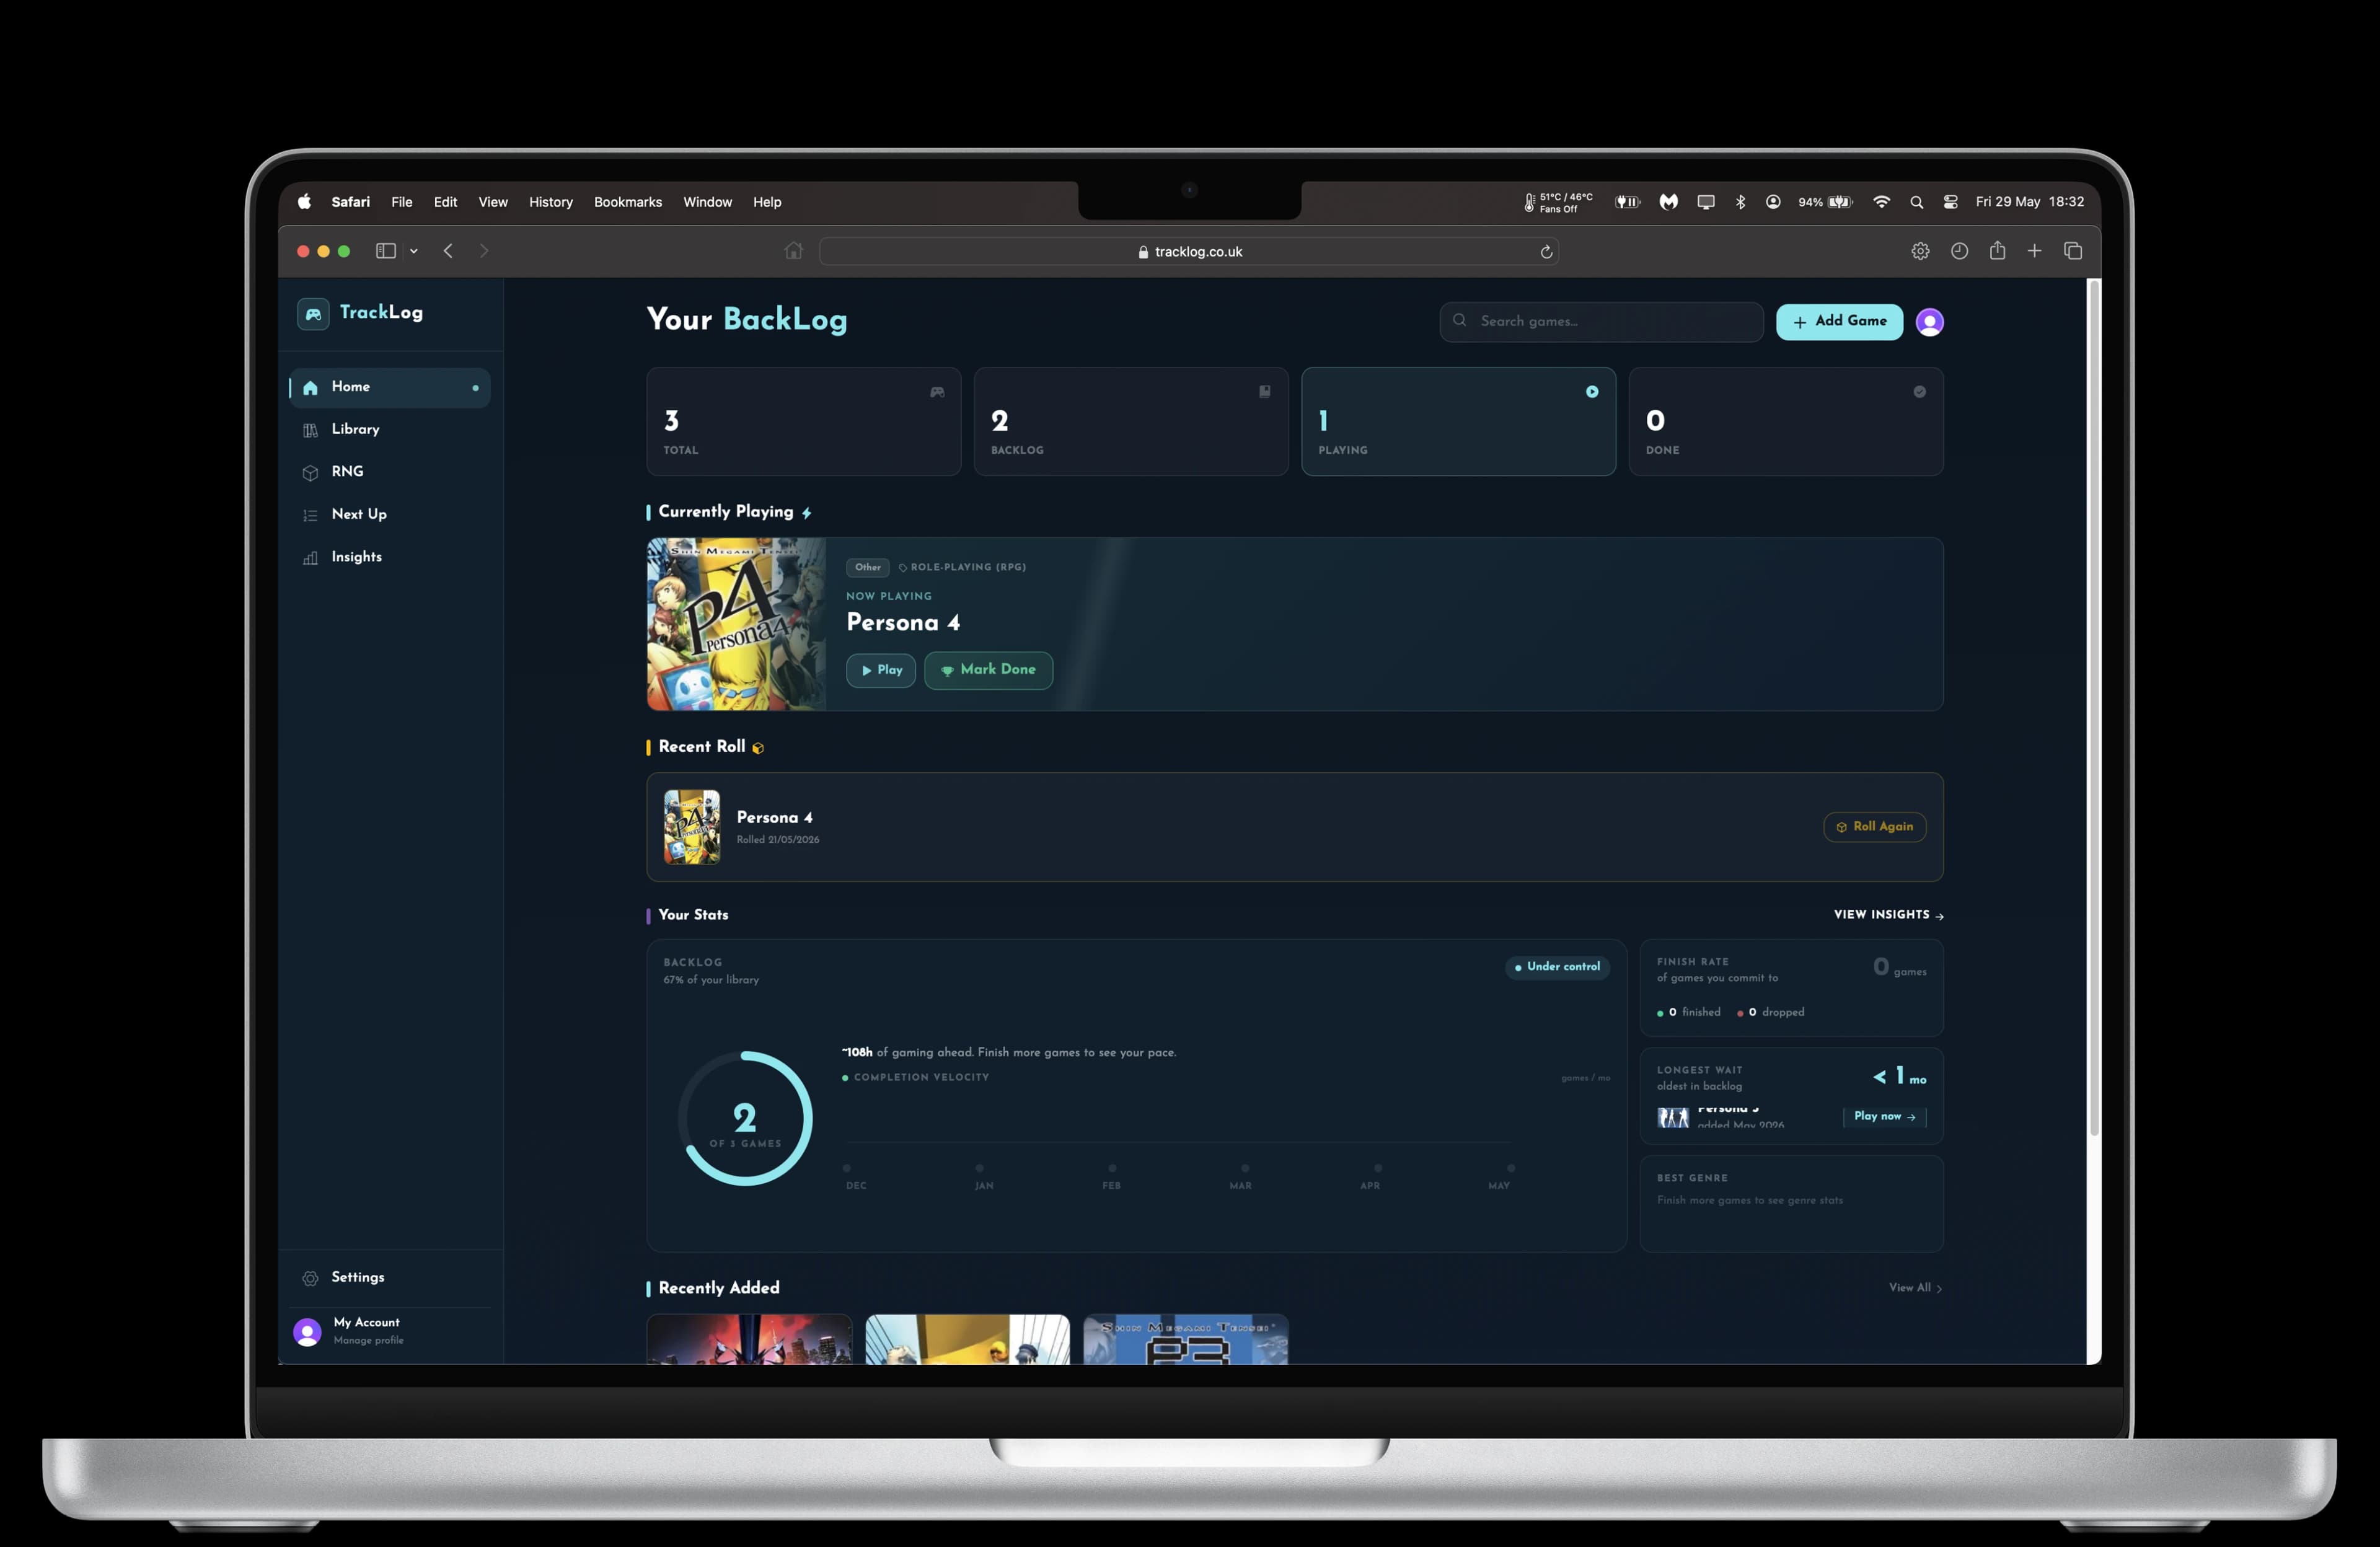Open the second Recently Added game cover
Image resolution: width=2380 pixels, height=1547 pixels.
pyautogui.click(x=967, y=1339)
